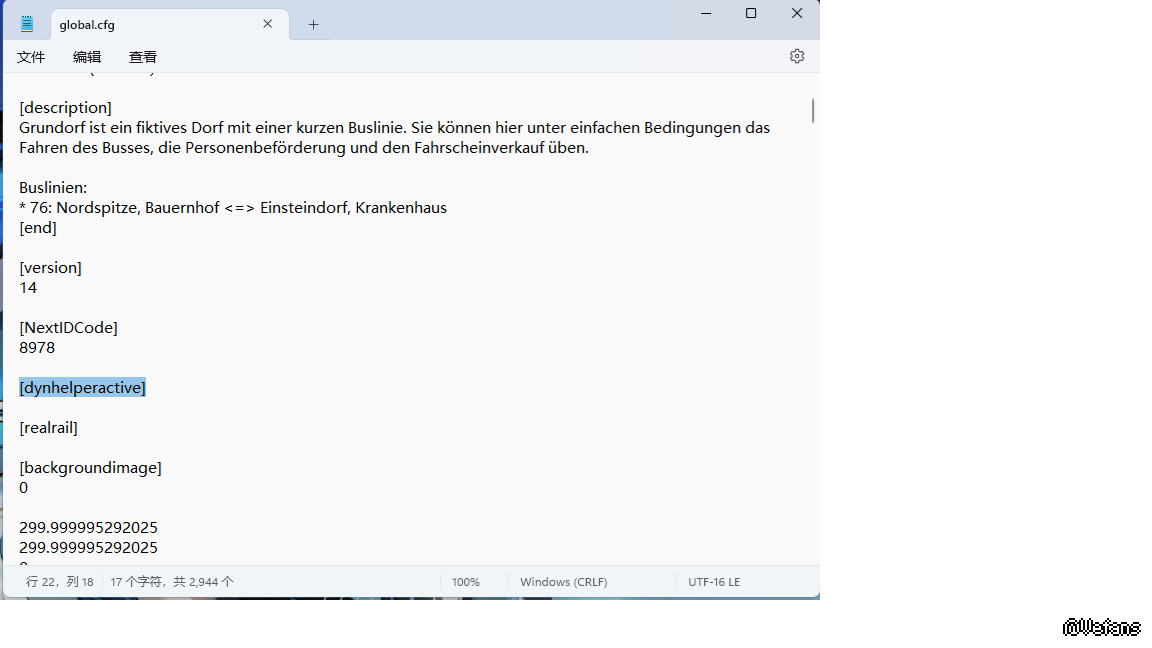Close the global.cfg tab
The image size is (1152, 648).
(x=267, y=24)
